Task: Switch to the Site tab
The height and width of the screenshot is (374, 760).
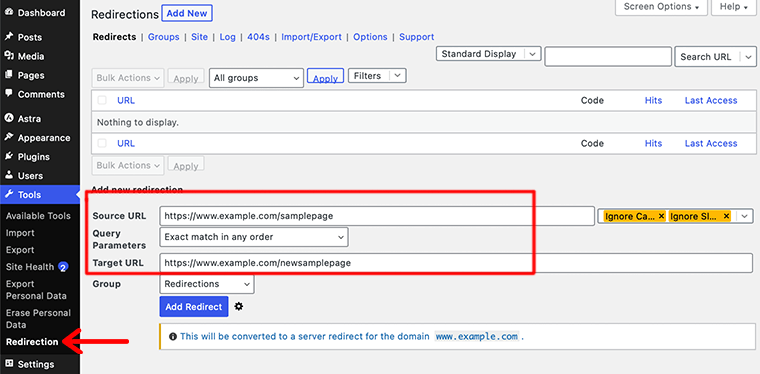Action: (x=199, y=37)
